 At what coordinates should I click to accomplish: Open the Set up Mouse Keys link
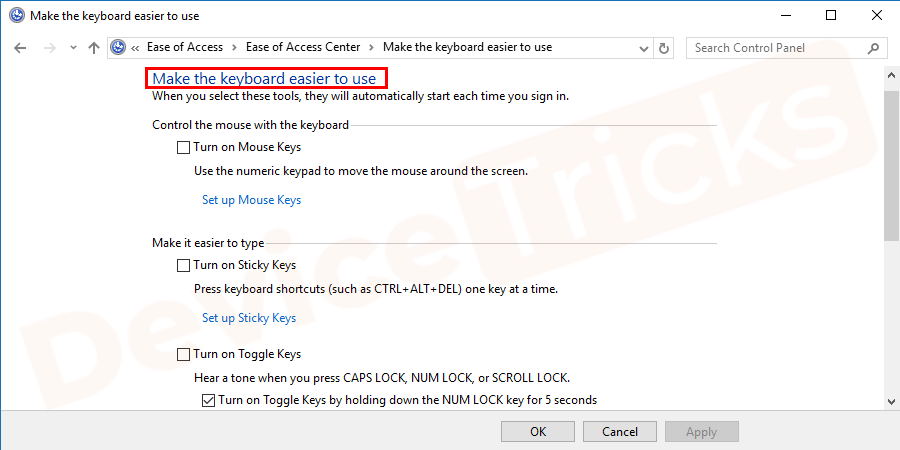[x=251, y=200]
